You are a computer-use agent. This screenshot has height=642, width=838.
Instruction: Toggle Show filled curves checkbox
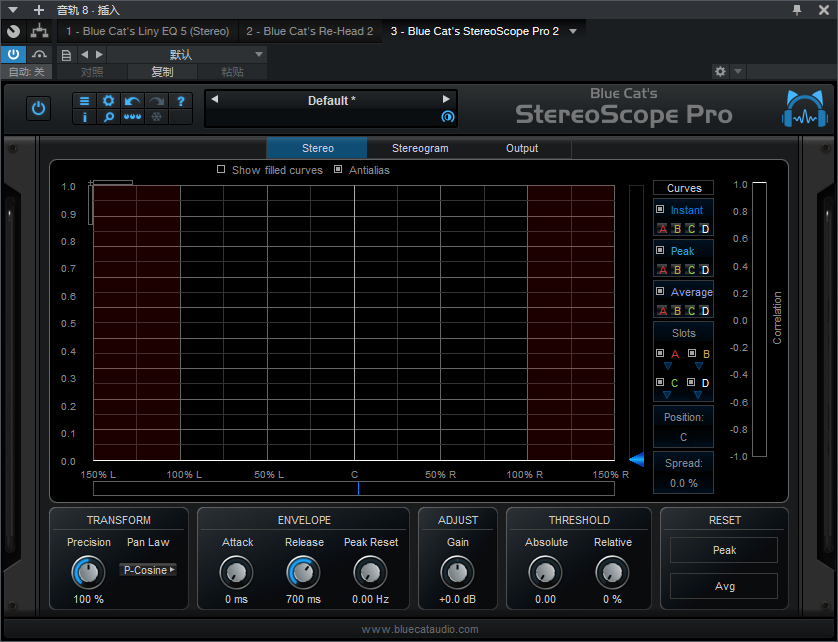(x=221, y=169)
